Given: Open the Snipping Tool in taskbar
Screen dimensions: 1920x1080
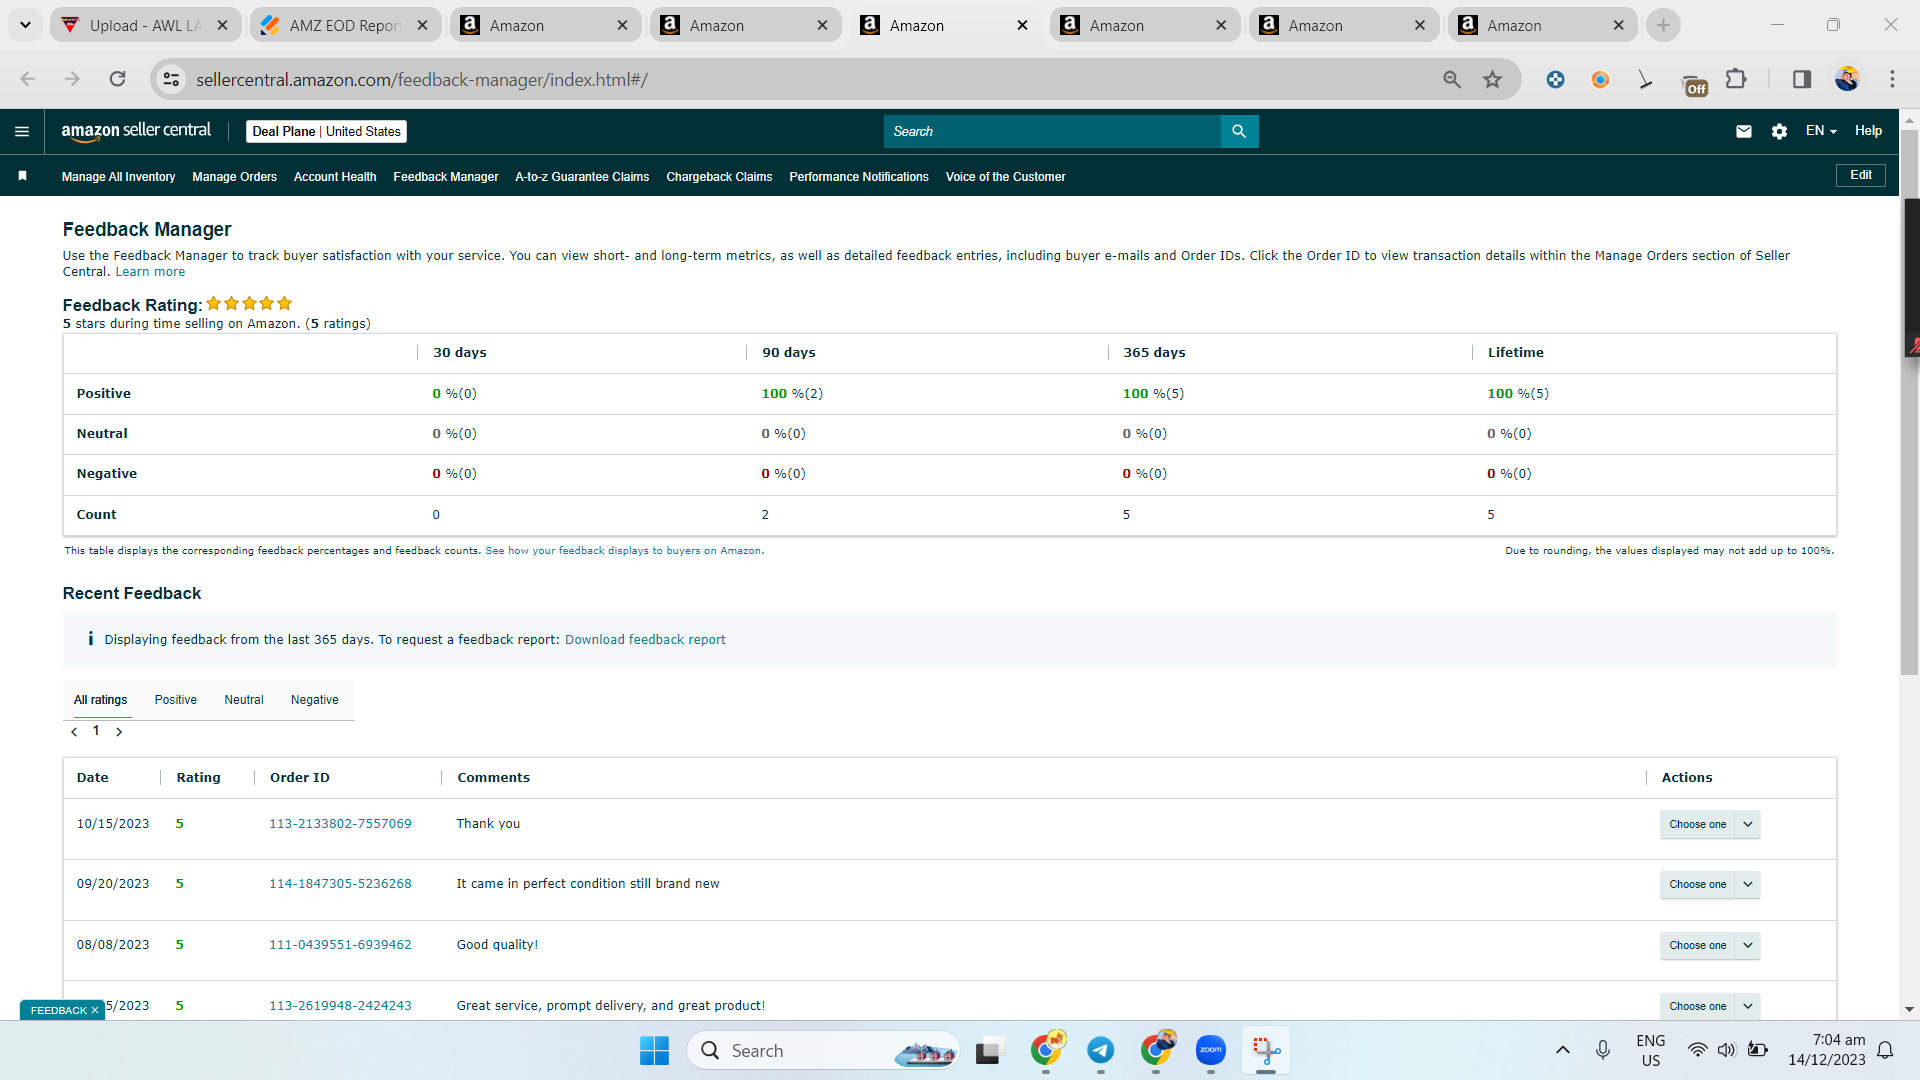Looking at the screenshot, I should tap(1266, 1051).
